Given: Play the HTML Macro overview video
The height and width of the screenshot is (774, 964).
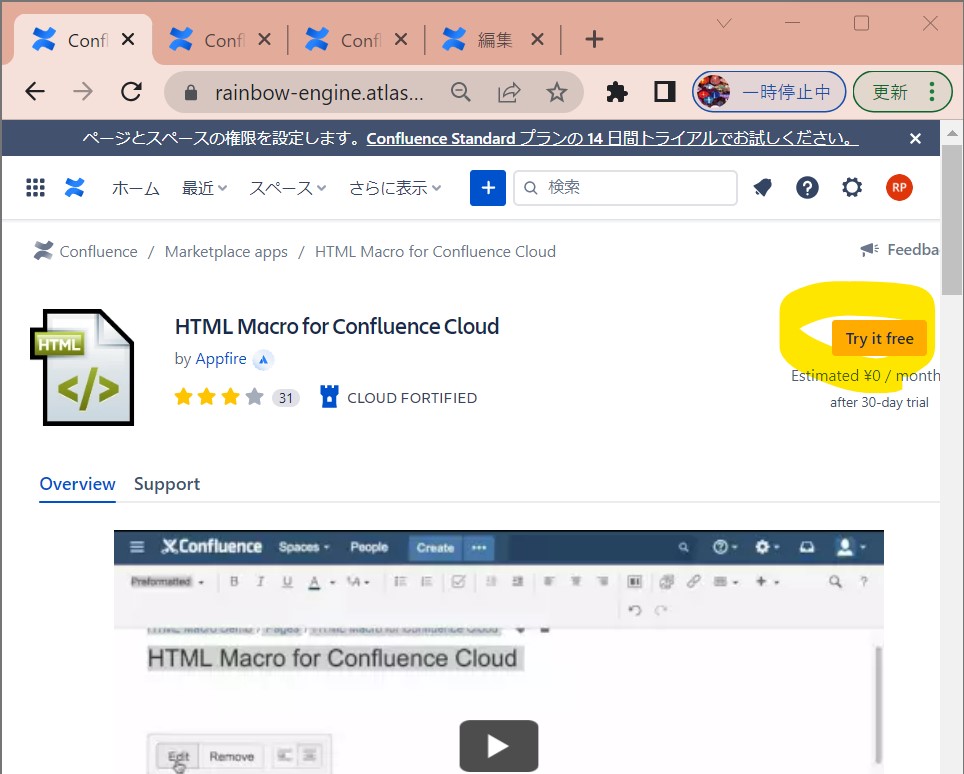Looking at the screenshot, I should [499, 746].
